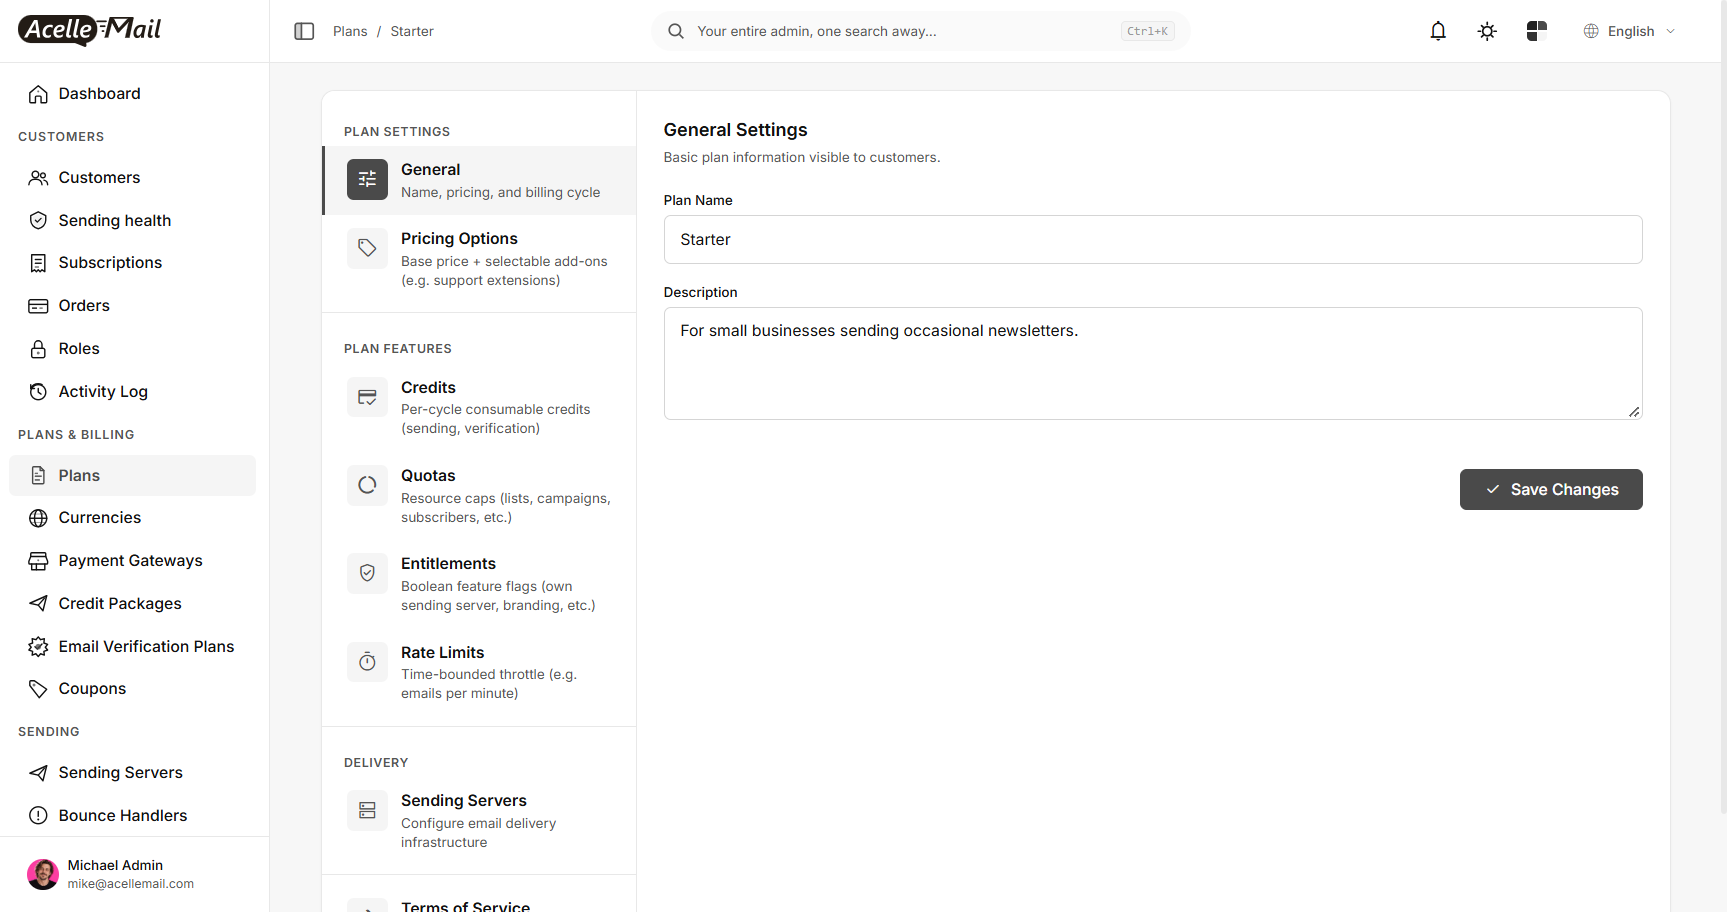Viewport: 1727px width, 912px height.
Task: Click the search magnifier icon
Action: point(676,31)
